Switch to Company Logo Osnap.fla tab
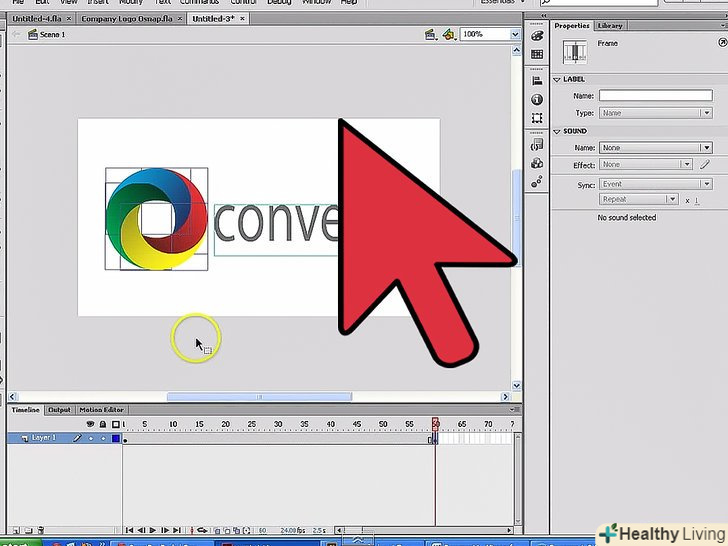This screenshot has width=728, height=546. 127,19
